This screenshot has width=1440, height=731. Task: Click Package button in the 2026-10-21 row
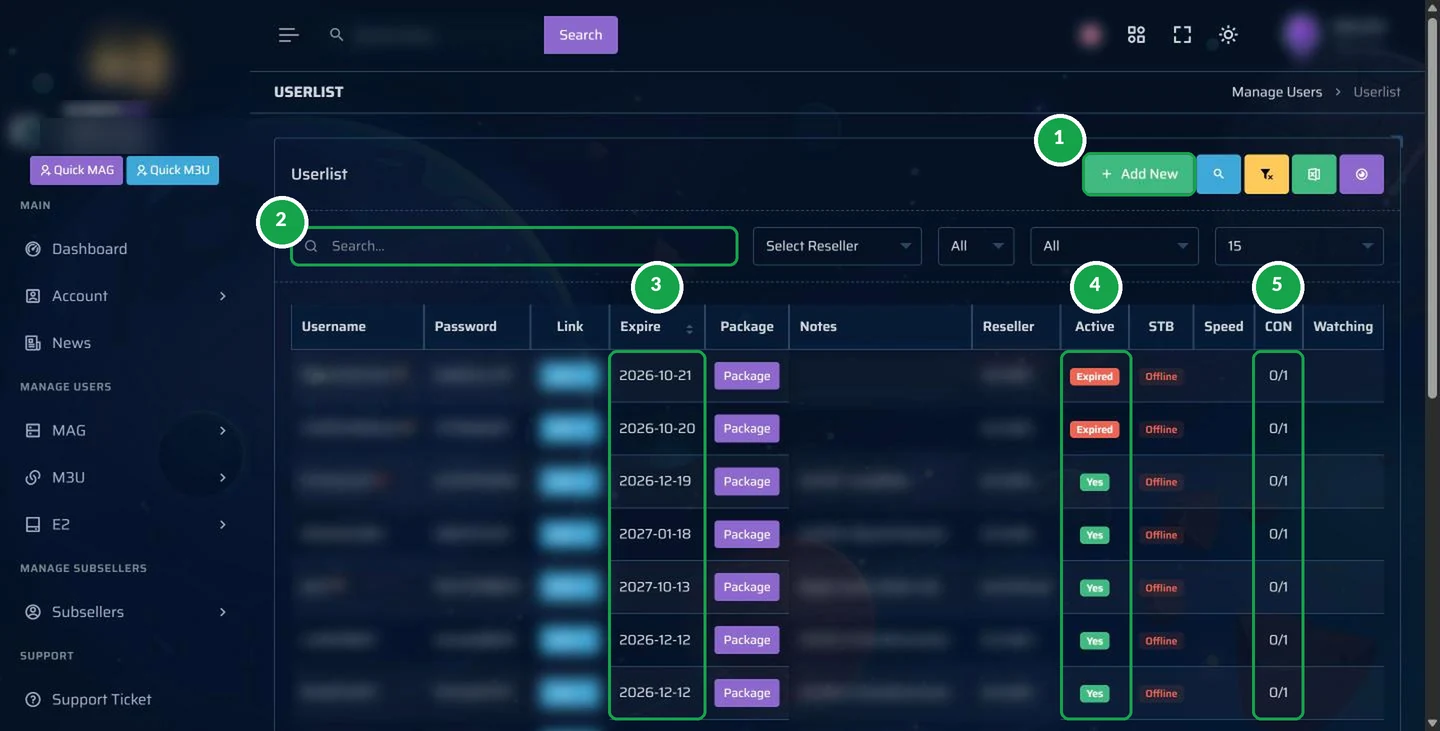click(x=747, y=376)
